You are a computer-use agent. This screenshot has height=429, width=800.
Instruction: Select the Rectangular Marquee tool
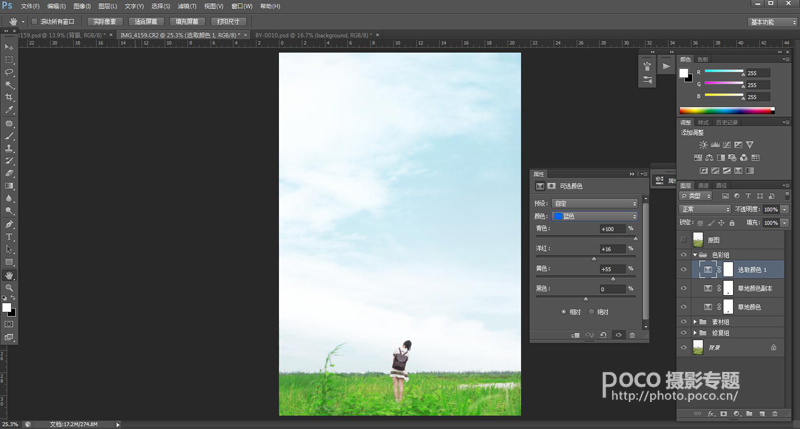click(9, 60)
